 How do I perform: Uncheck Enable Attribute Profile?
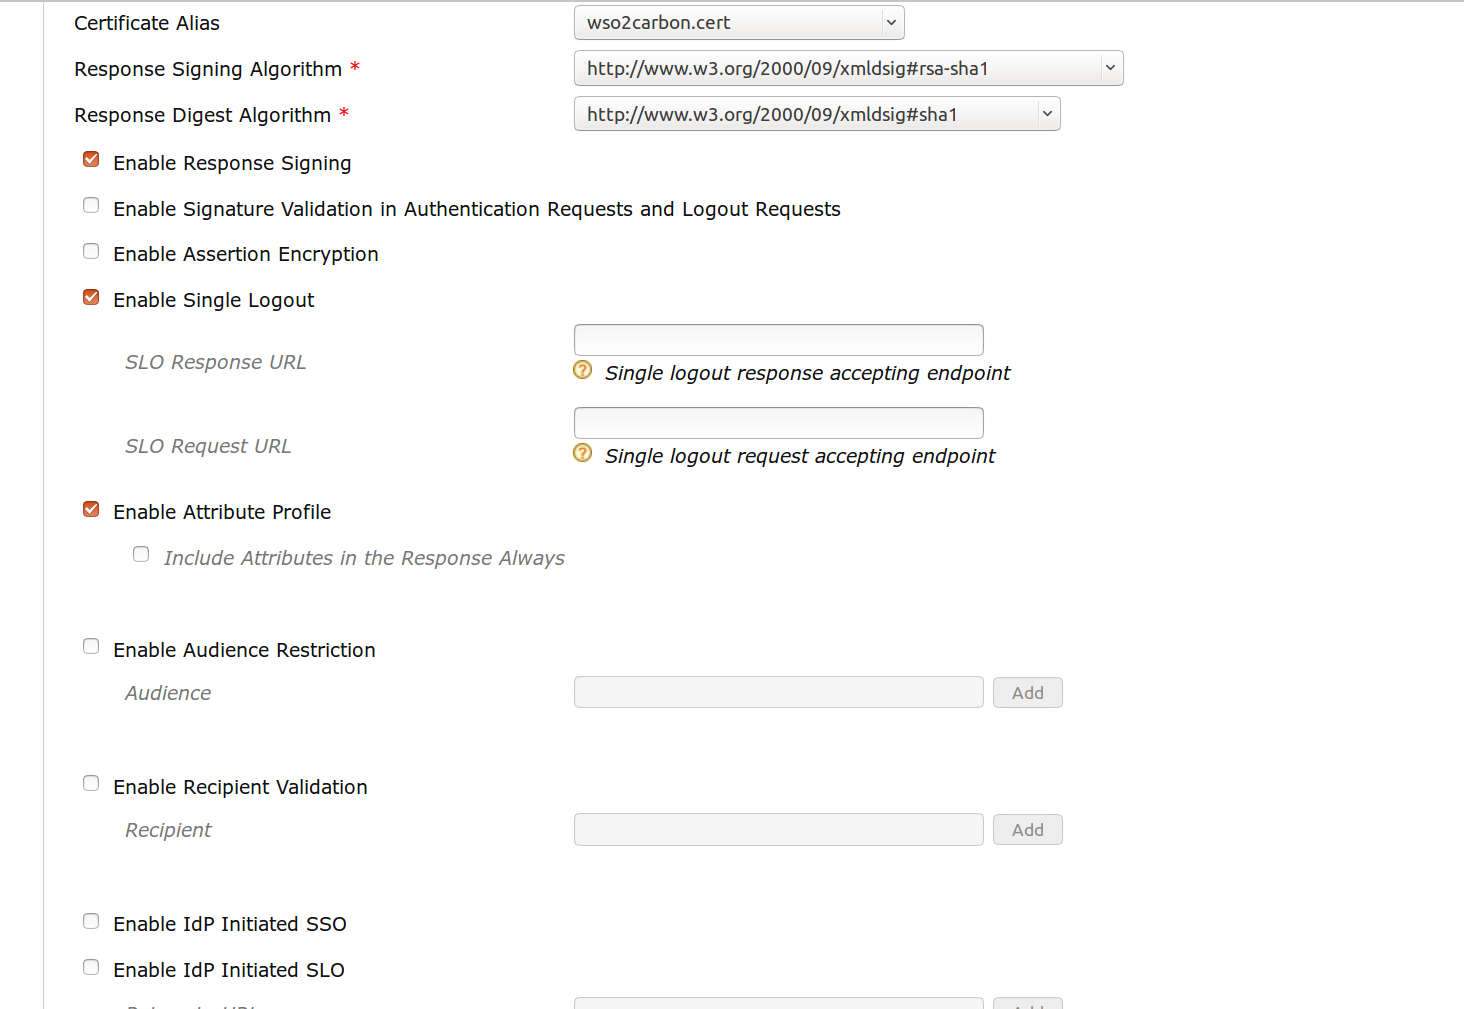(x=91, y=509)
